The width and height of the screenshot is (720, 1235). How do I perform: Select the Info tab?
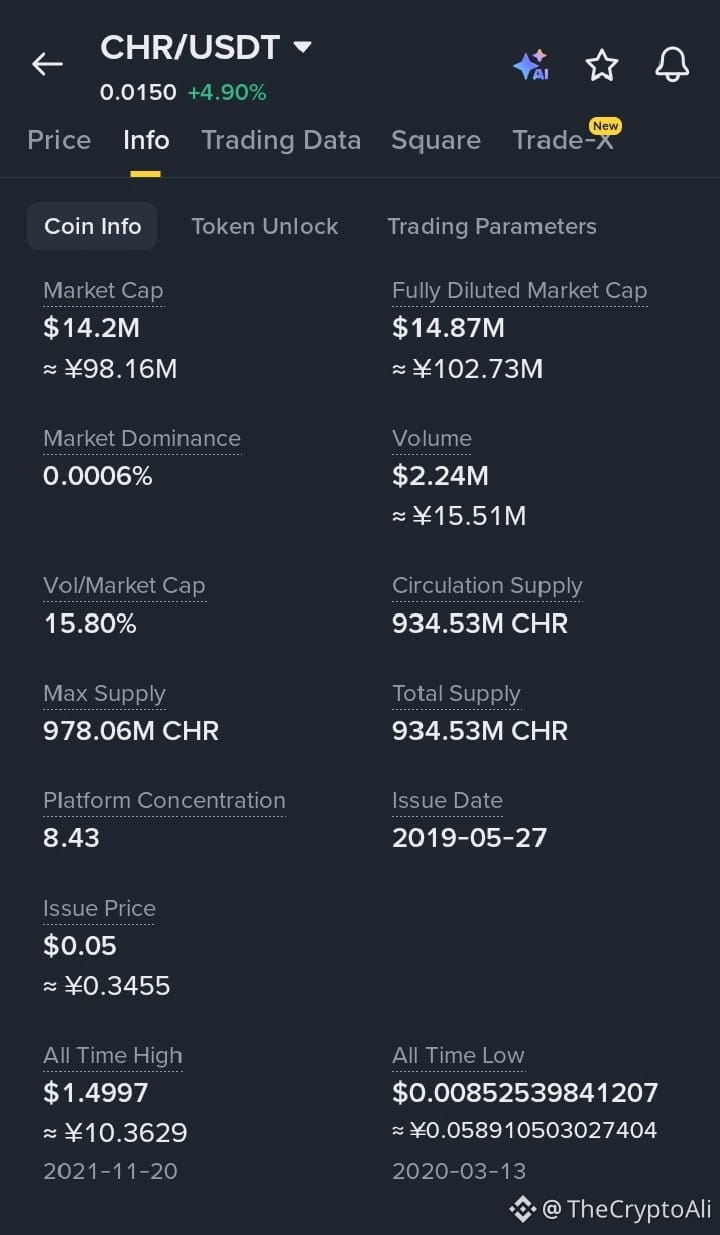(146, 140)
